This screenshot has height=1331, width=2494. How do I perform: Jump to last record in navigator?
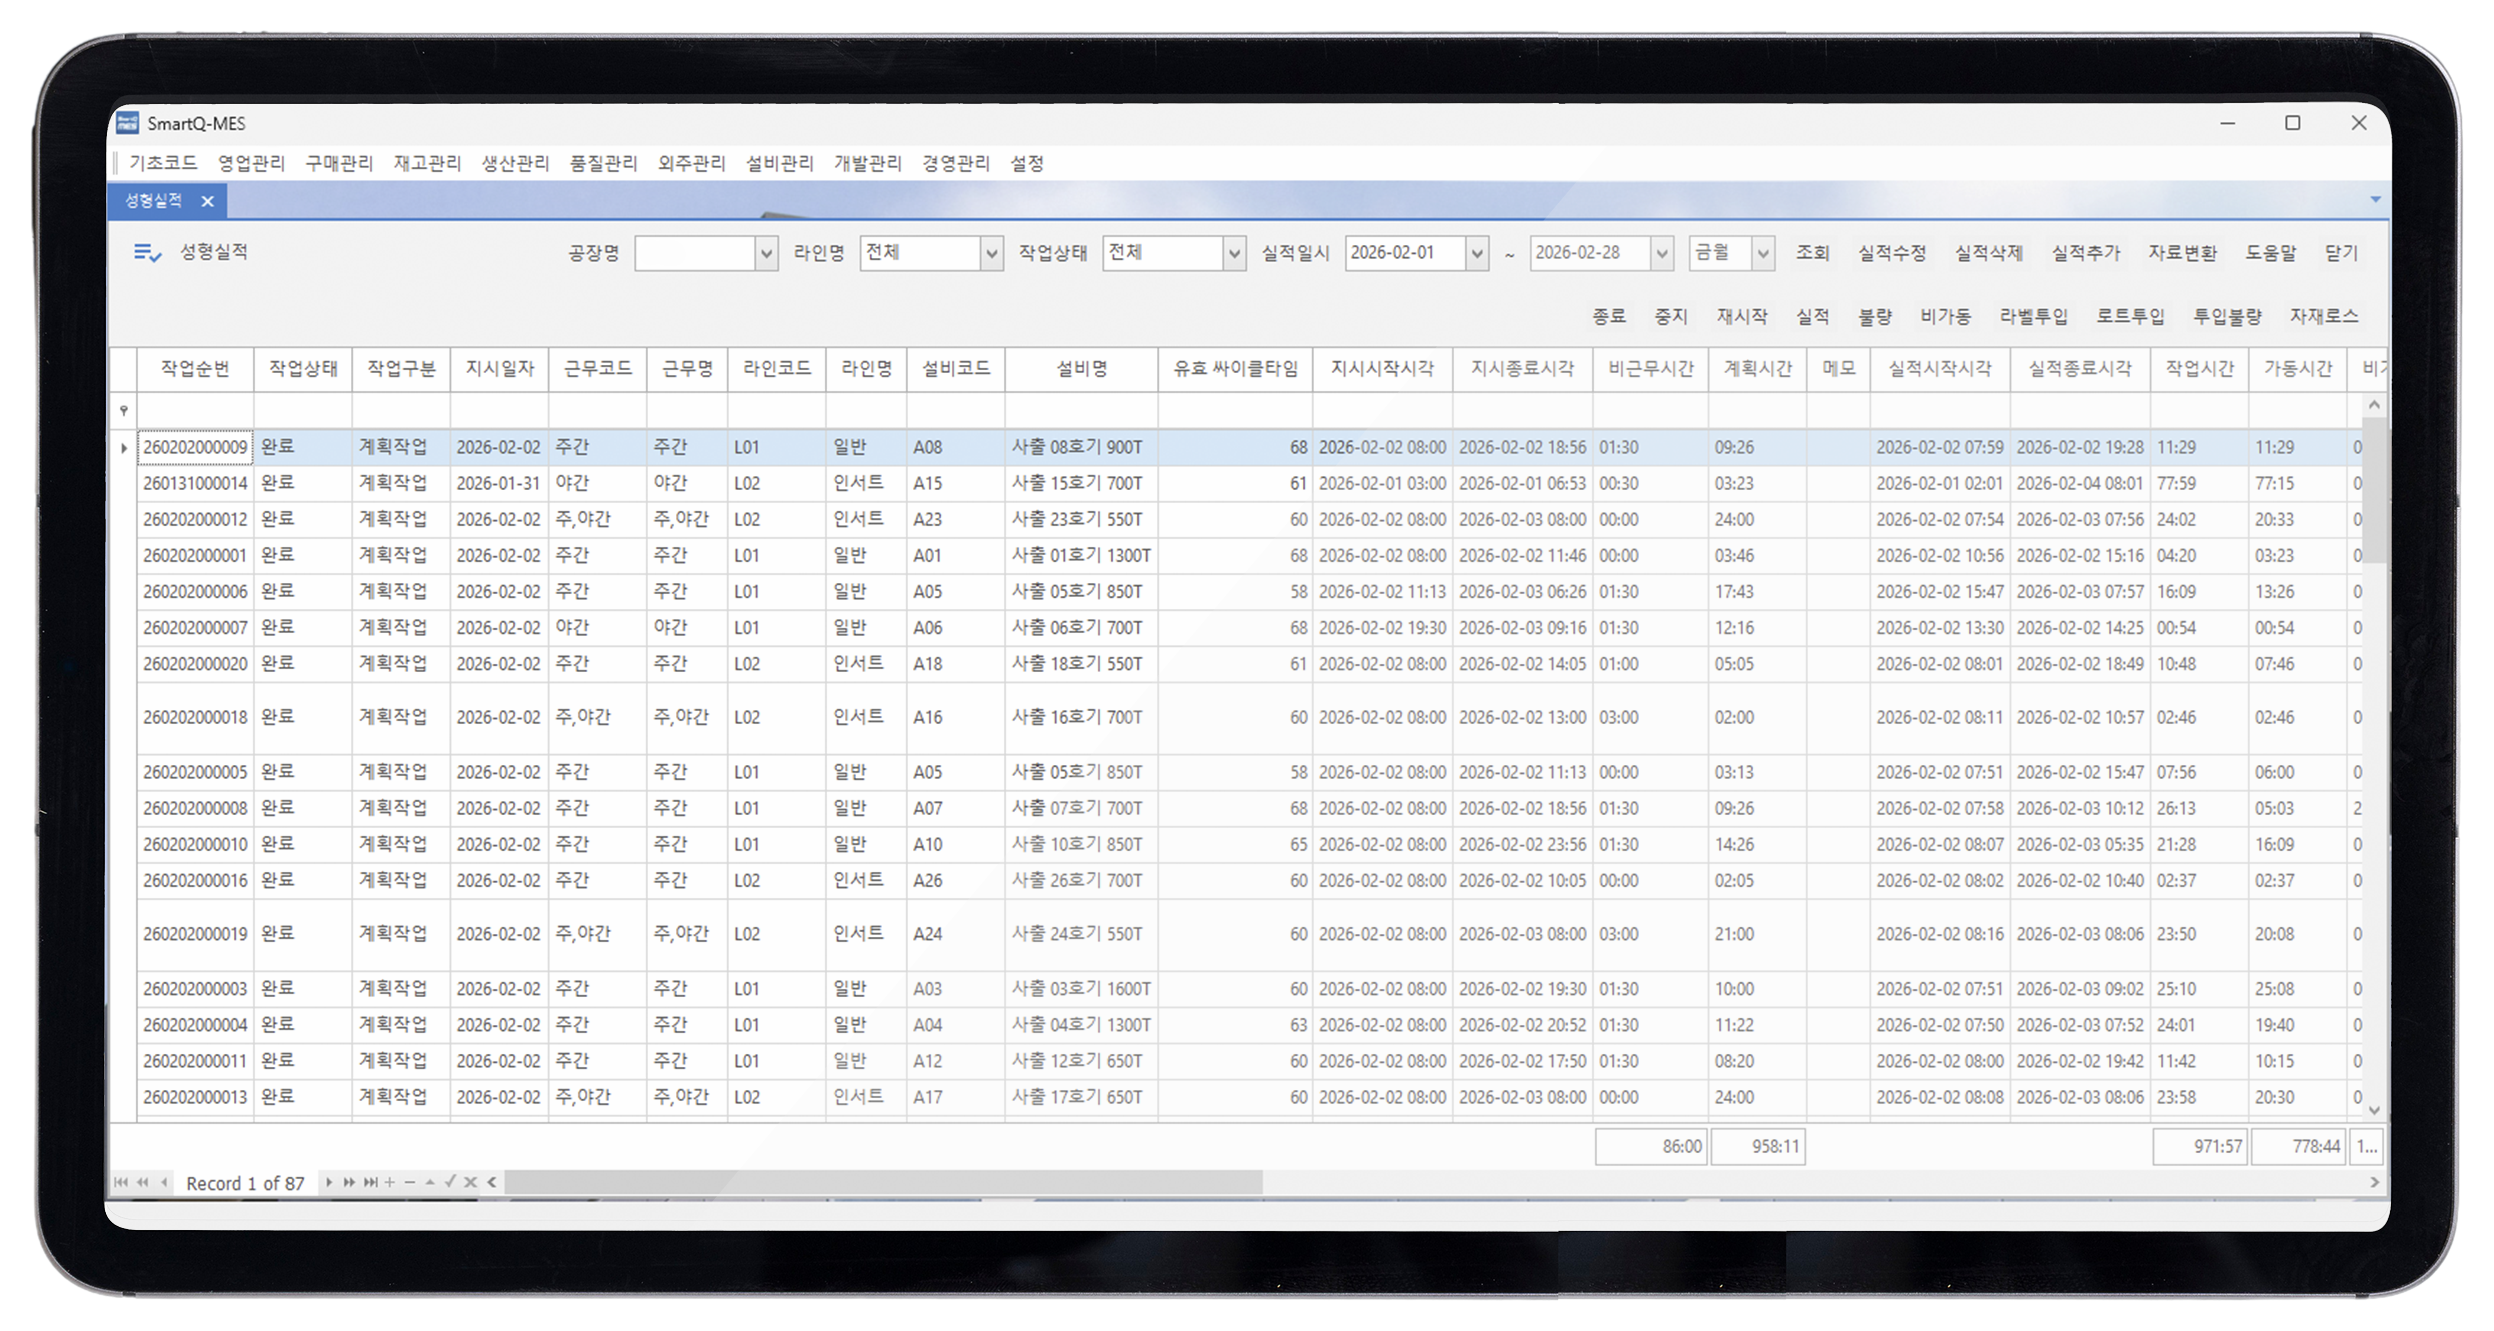click(371, 1183)
